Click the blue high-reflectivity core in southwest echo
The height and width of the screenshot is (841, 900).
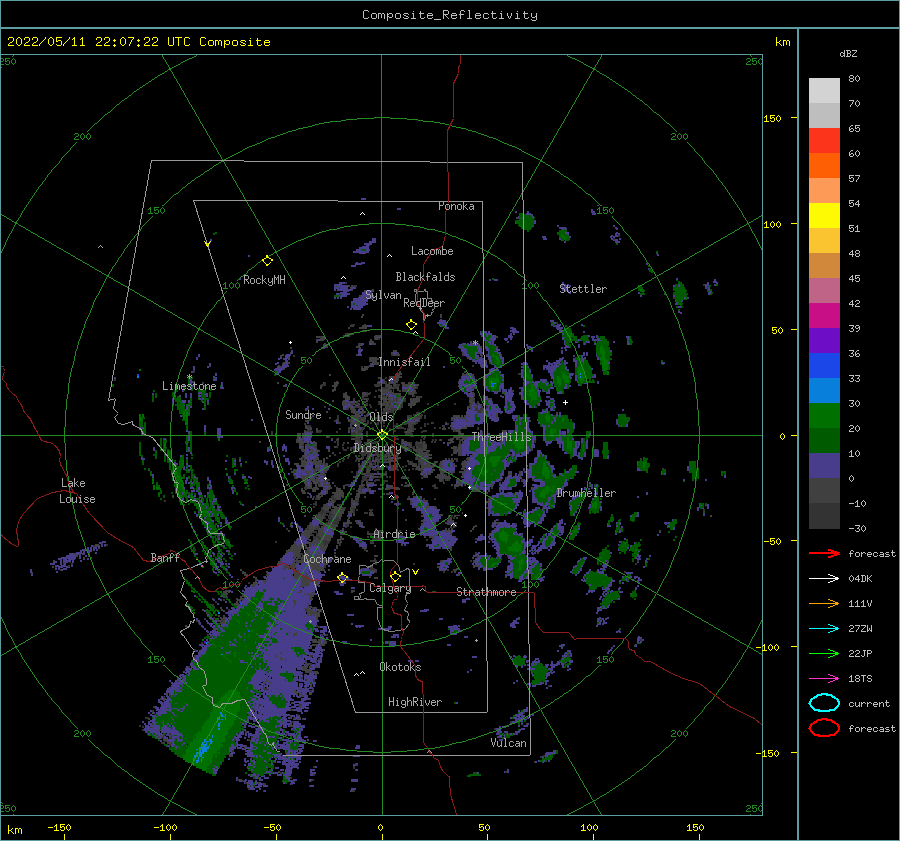(203, 749)
